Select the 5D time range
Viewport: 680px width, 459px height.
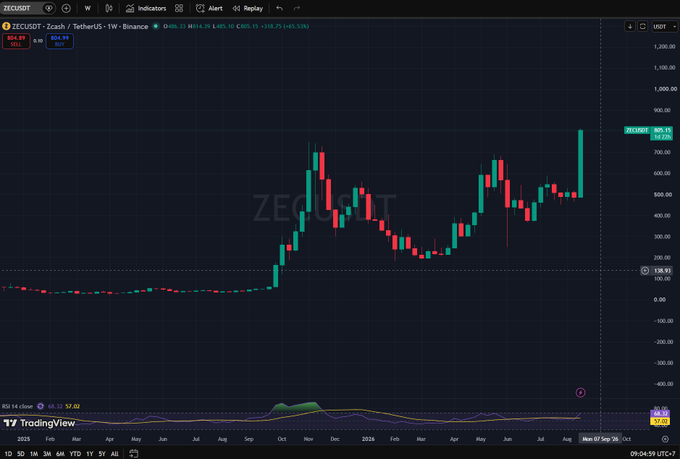[20, 454]
